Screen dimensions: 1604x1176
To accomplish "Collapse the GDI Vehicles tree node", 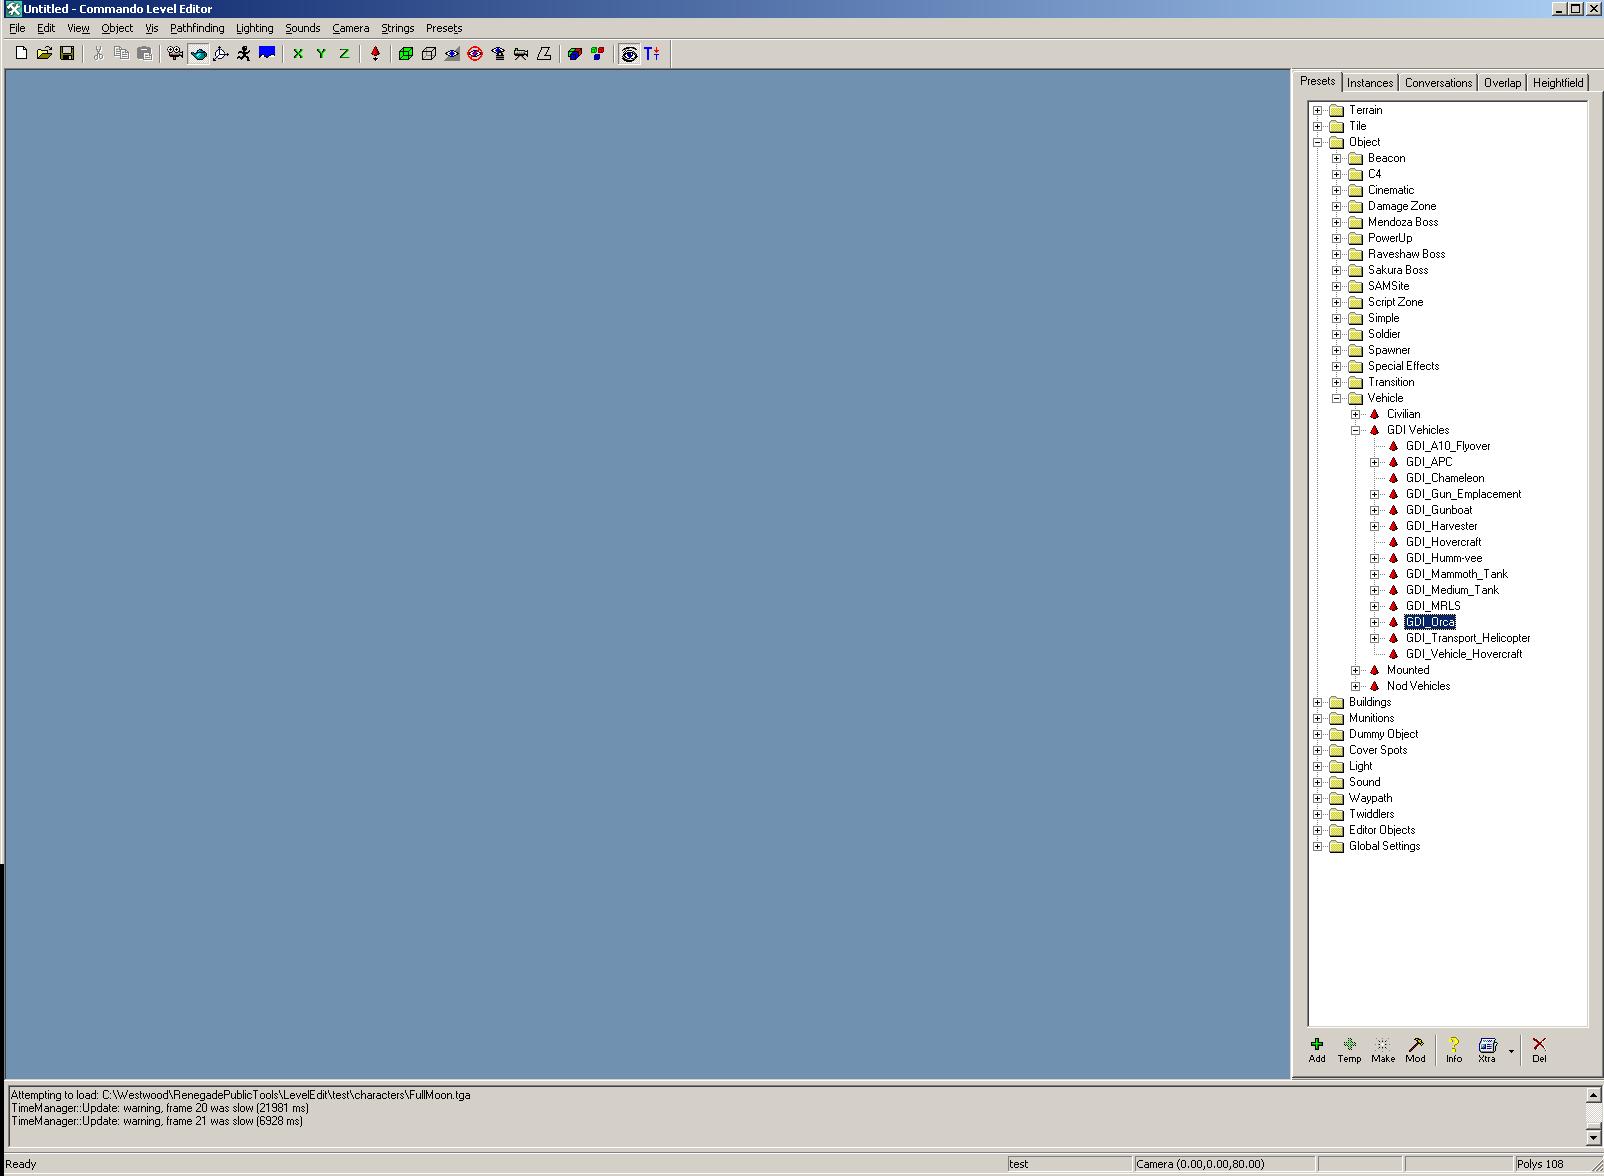I will (1356, 430).
